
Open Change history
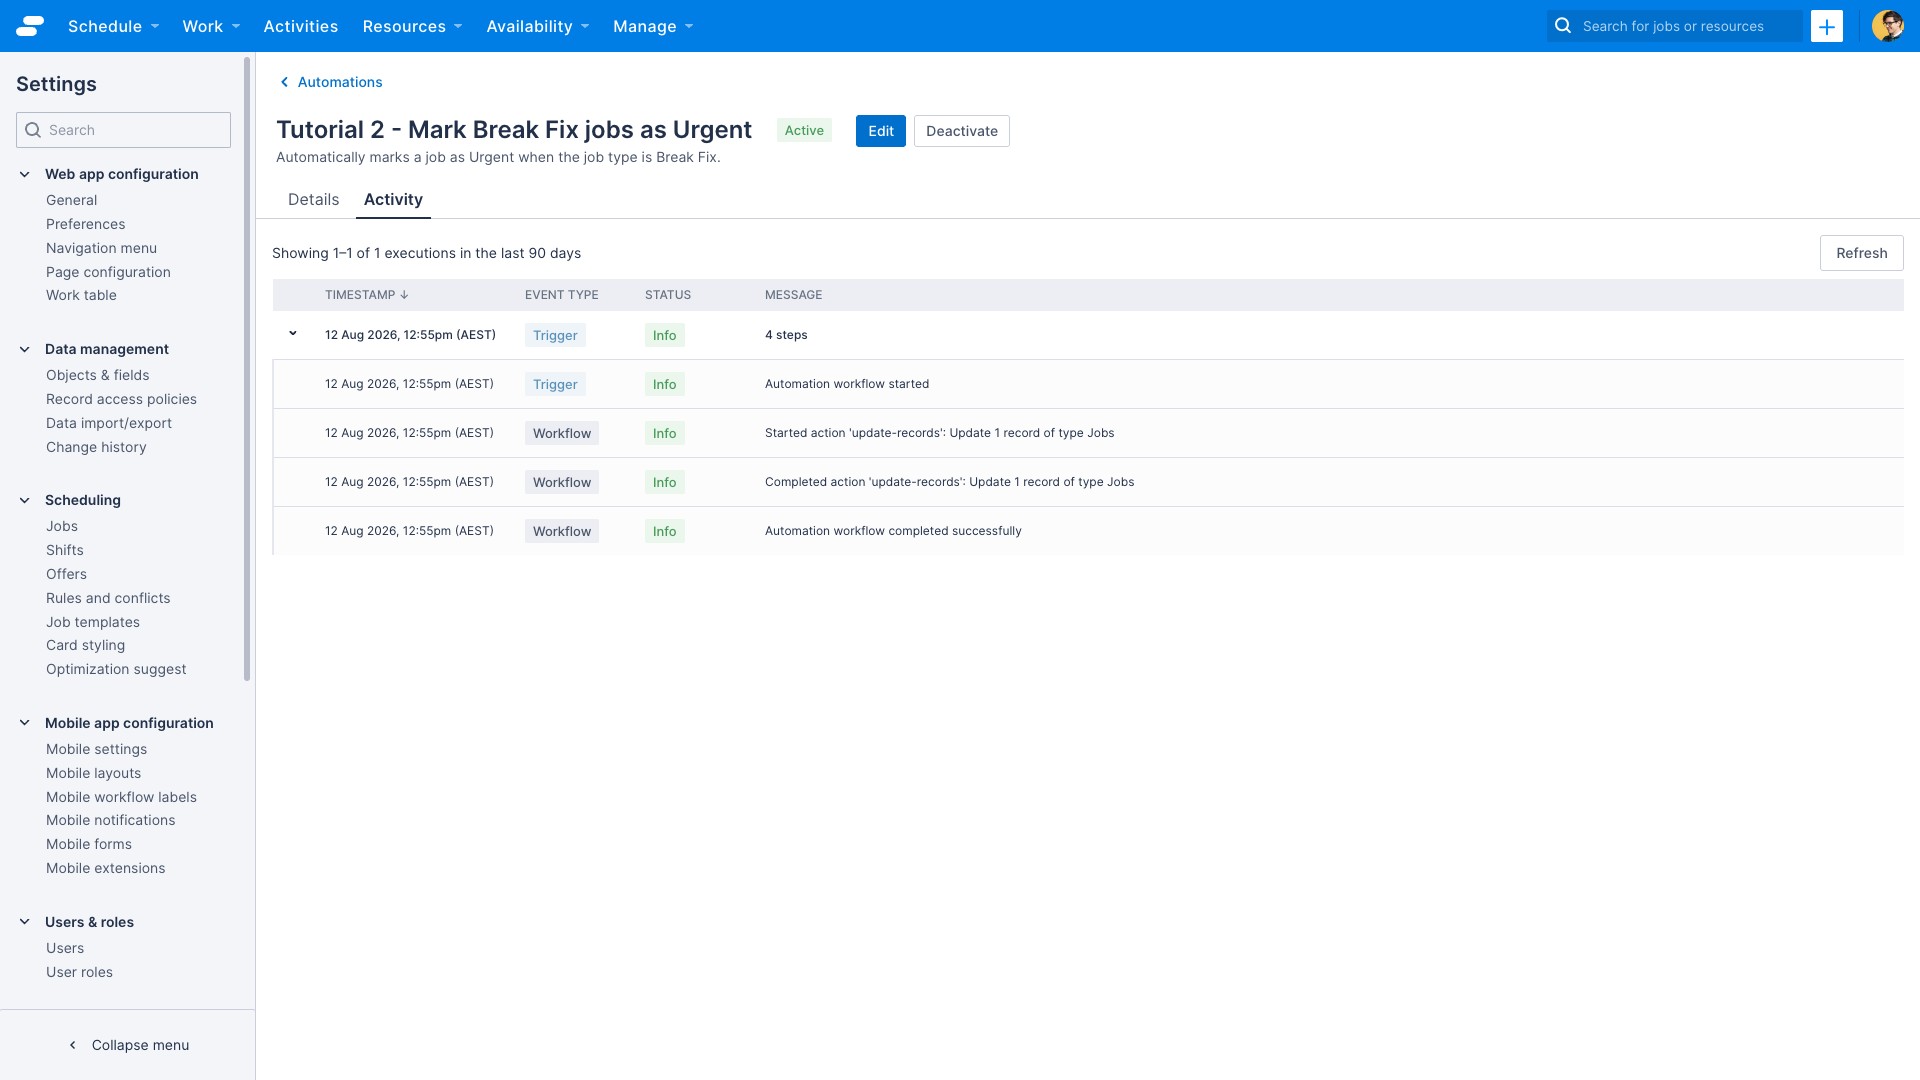pyautogui.click(x=96, y=447)
